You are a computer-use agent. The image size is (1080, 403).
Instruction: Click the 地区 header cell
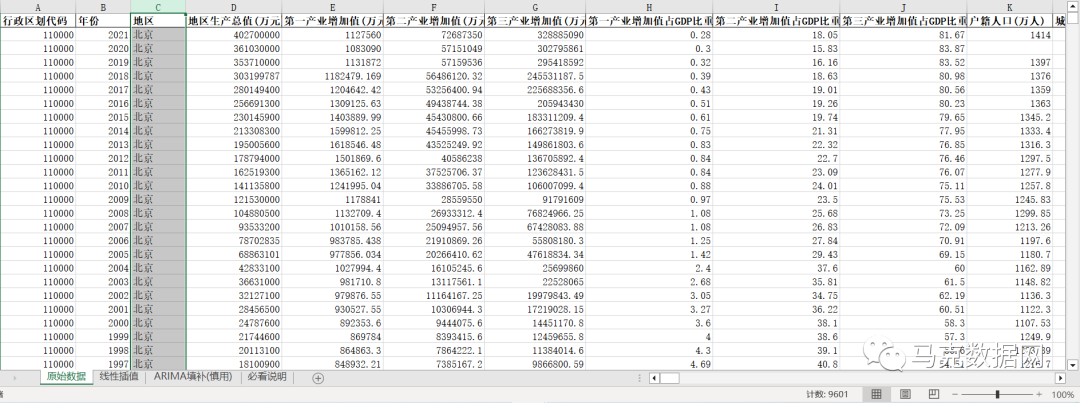pyautogui.click(x=158, y=21)
